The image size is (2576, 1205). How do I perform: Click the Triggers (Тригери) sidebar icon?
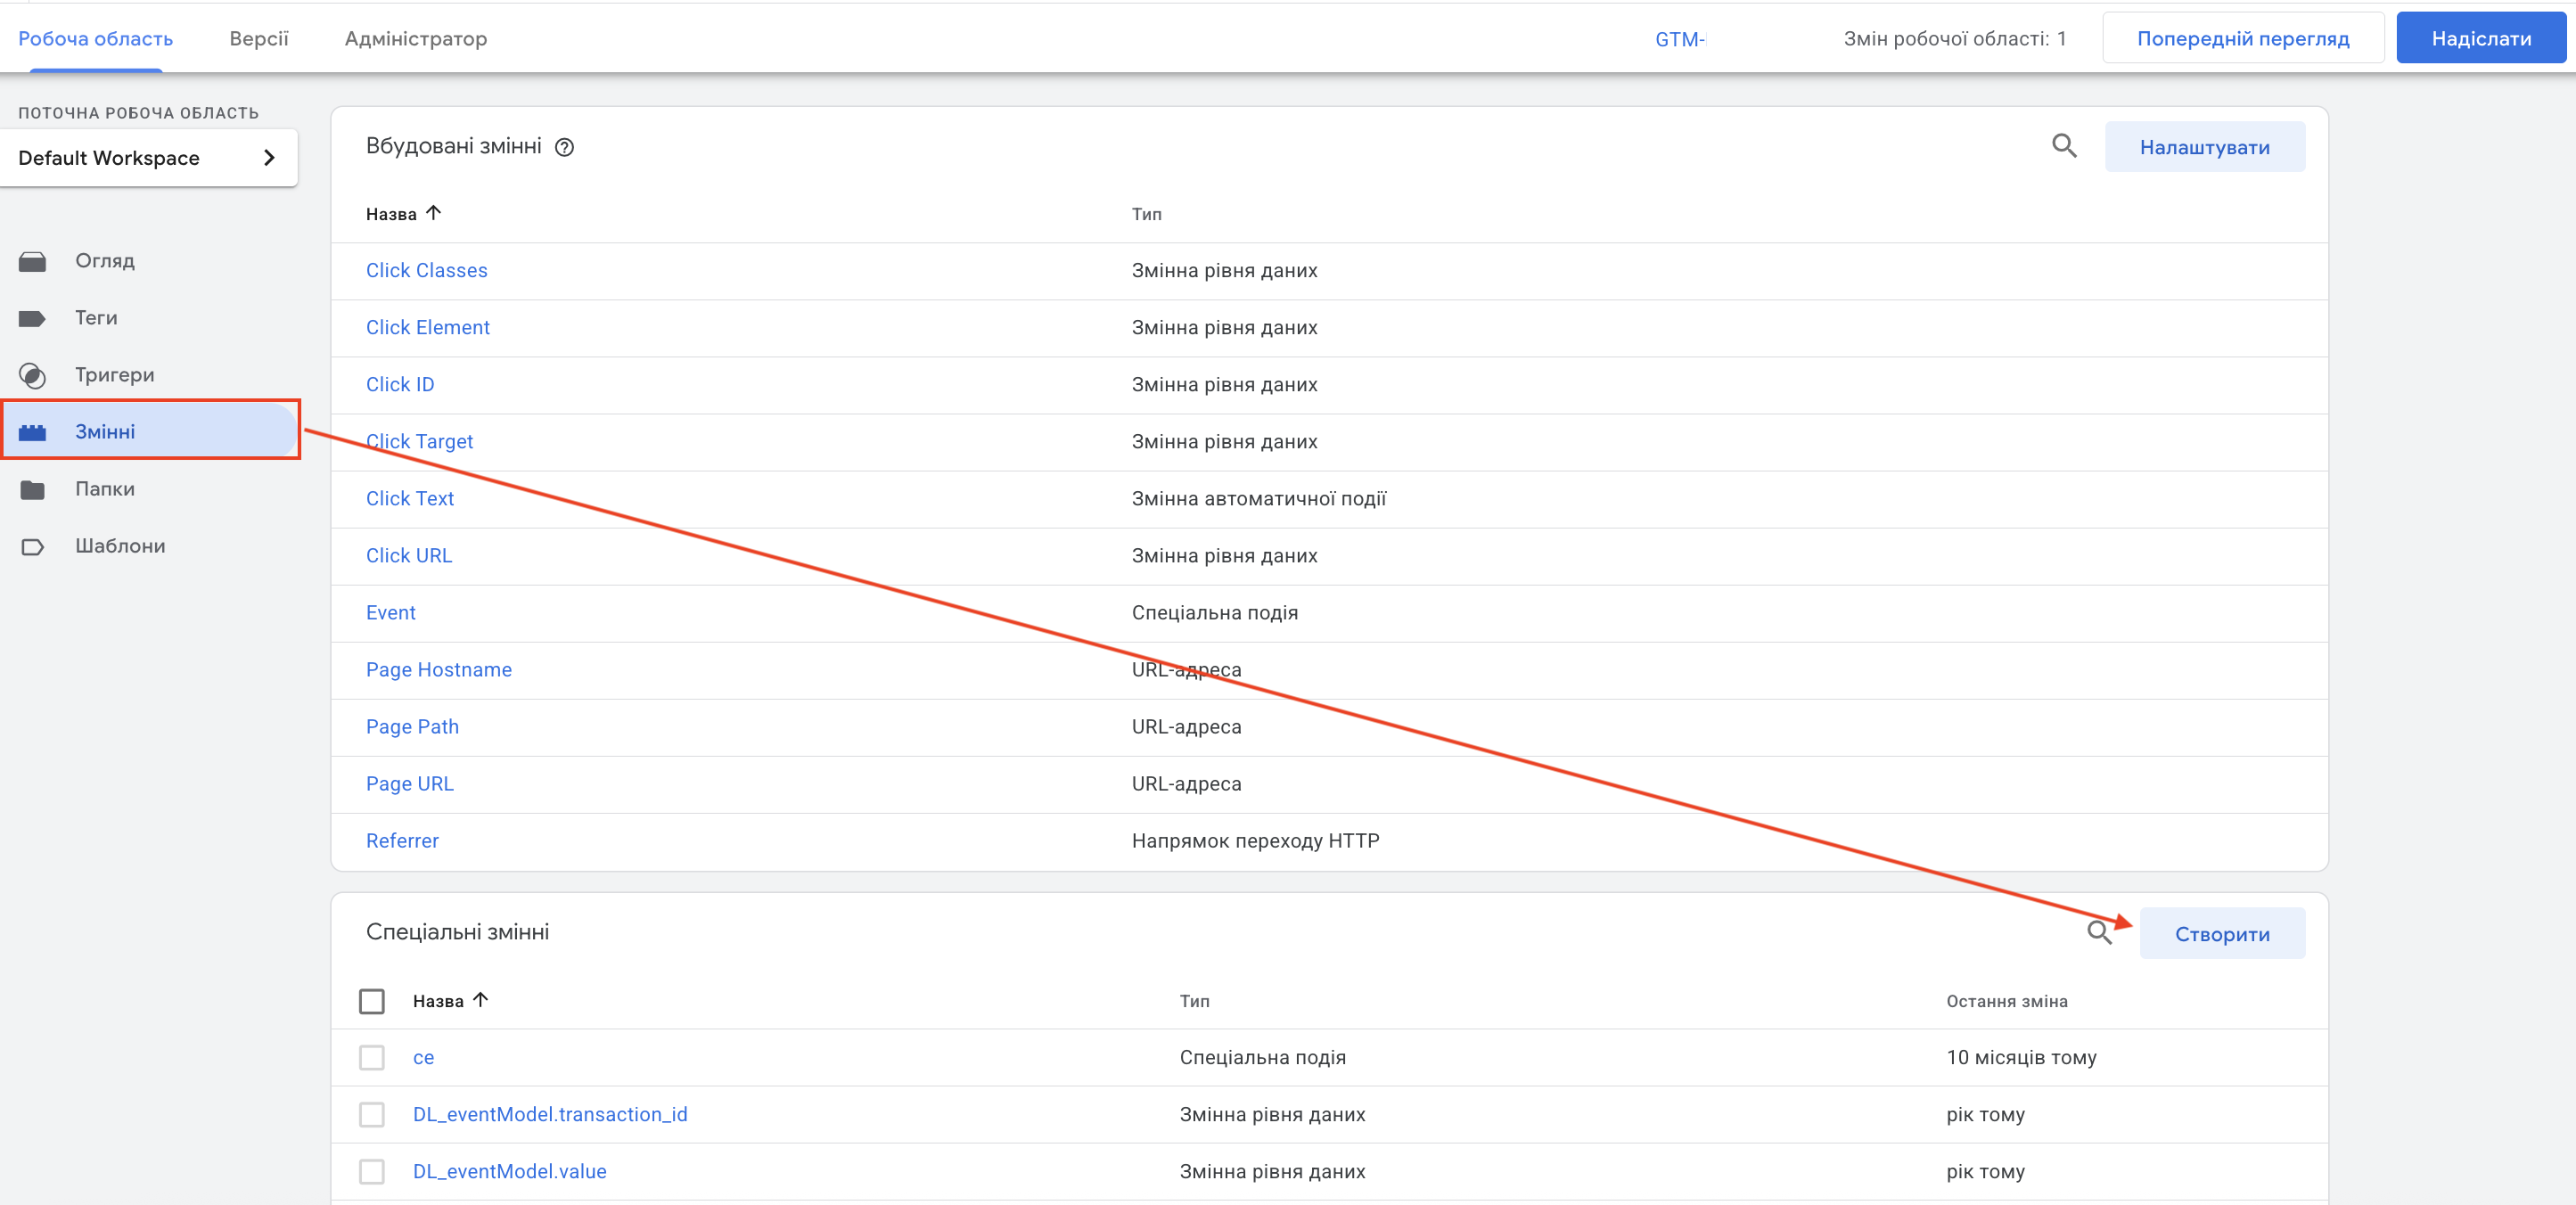coord(32,375)
